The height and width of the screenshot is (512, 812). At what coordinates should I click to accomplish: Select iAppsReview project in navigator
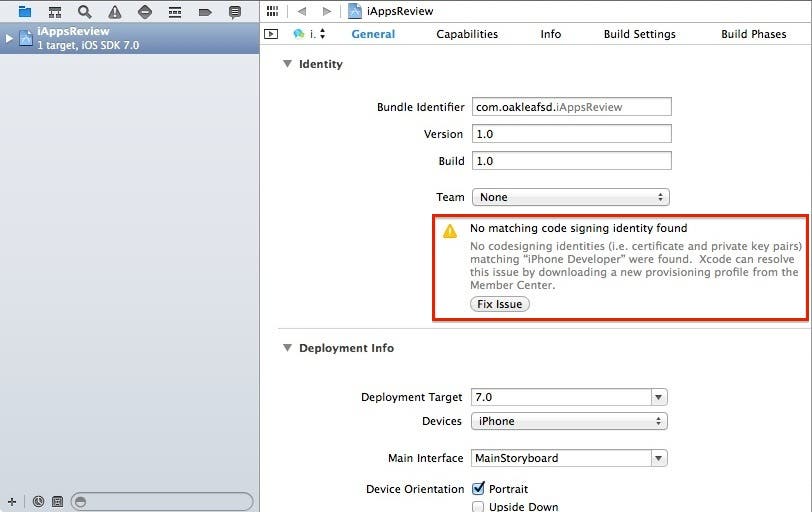click(129, 38)
